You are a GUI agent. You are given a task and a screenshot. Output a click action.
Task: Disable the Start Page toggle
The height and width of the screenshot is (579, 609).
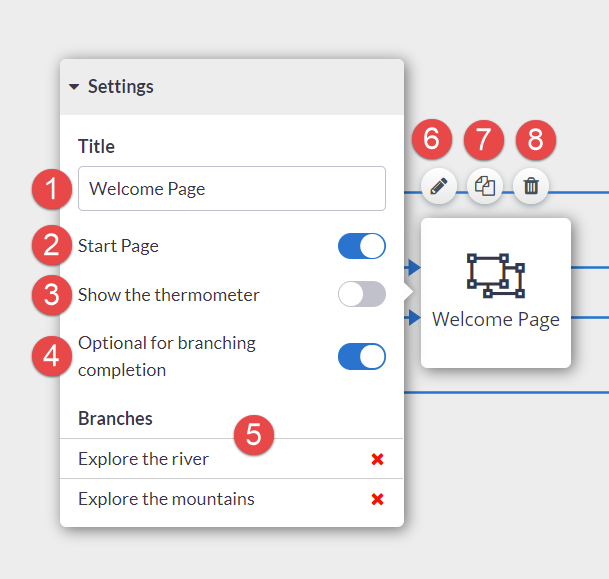[362, 246]
